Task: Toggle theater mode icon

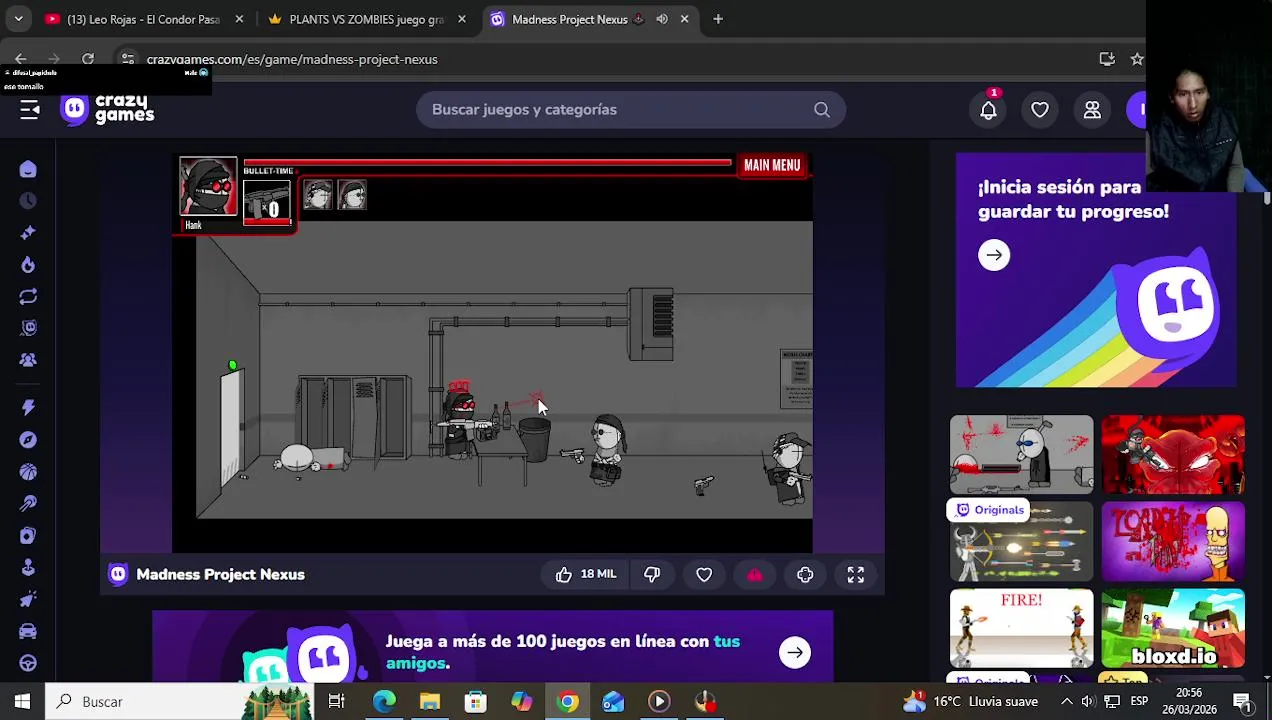Action: coord(805,574)
